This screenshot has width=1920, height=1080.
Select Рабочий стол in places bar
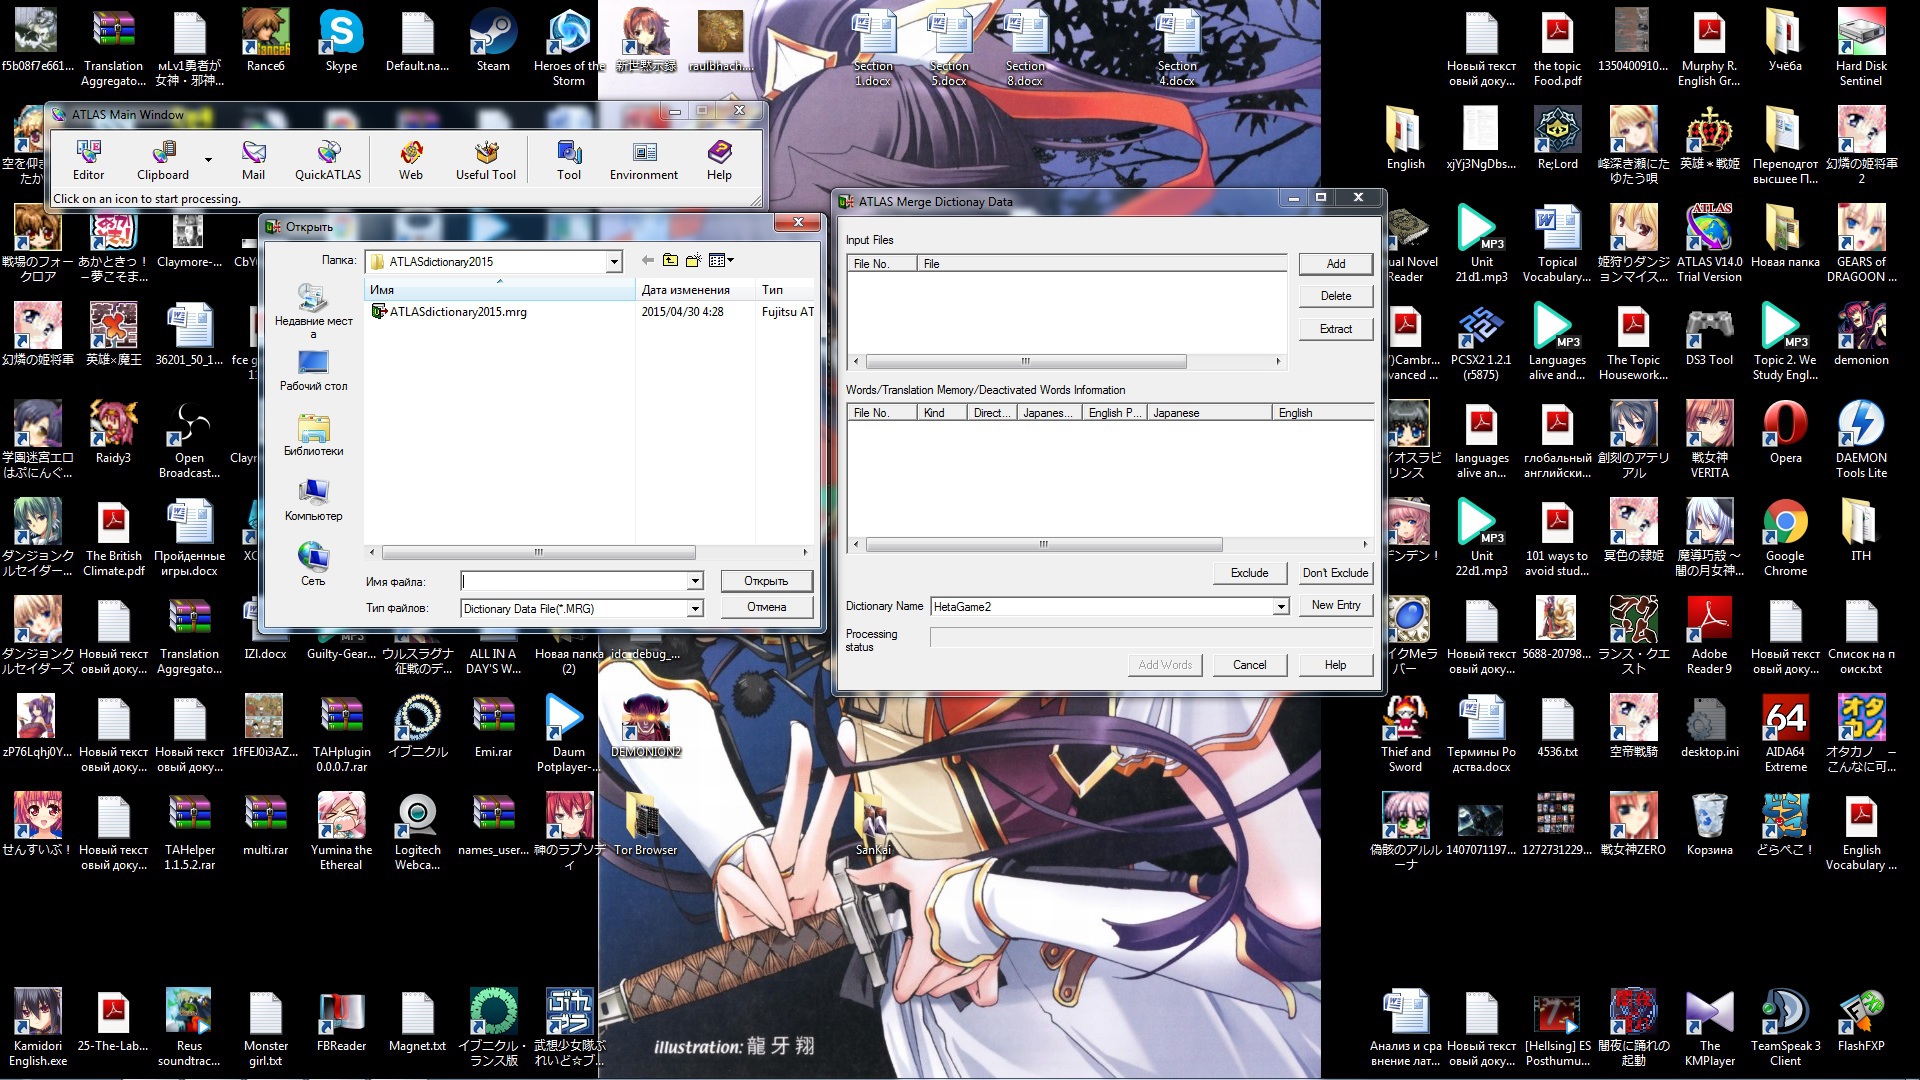point(313,369)
